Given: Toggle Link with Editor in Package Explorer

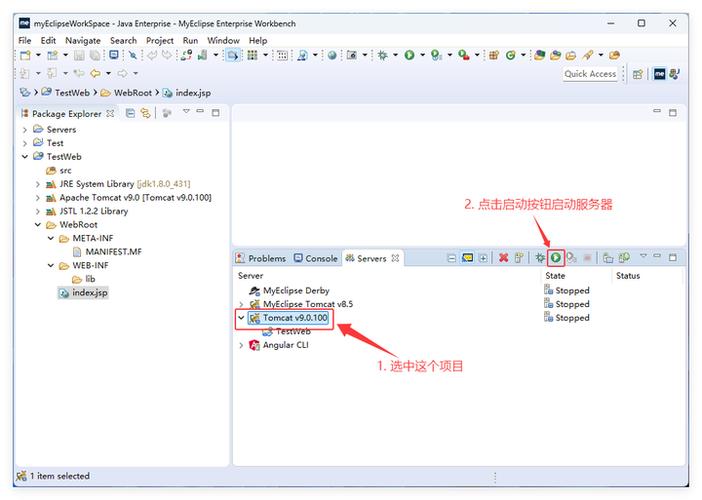Looking at the screenshot, I should click(145, 113).
